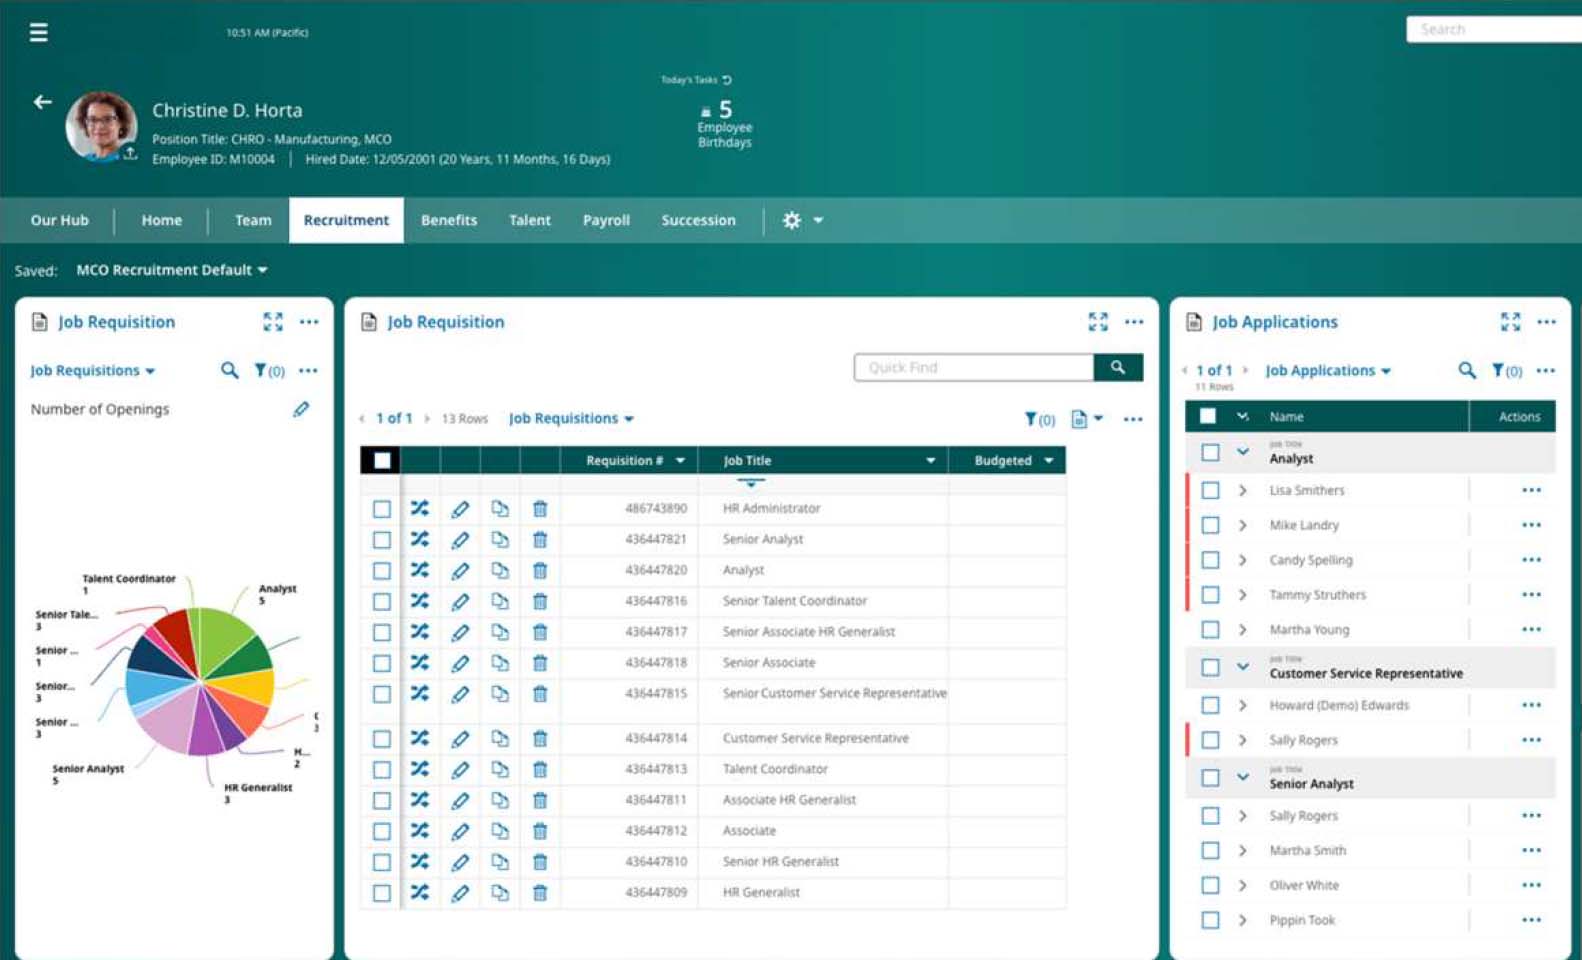1582x960 pixels.
Task: Copy the Analyst requisition using duplicate icon
Action: [x=500, y=570]
